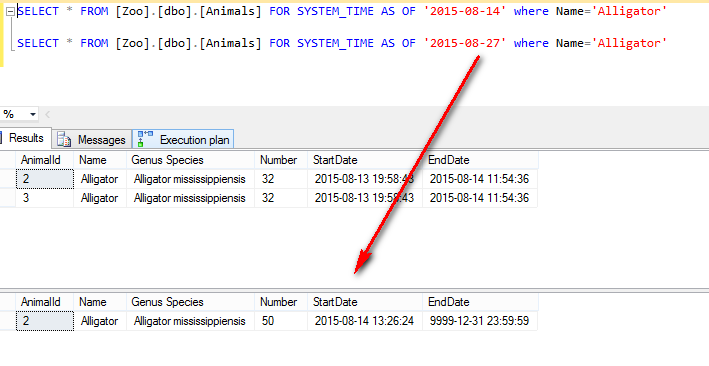Click the Messages tab icon
The height and width of the screenshot is (366, 709).
pos(64,140)
